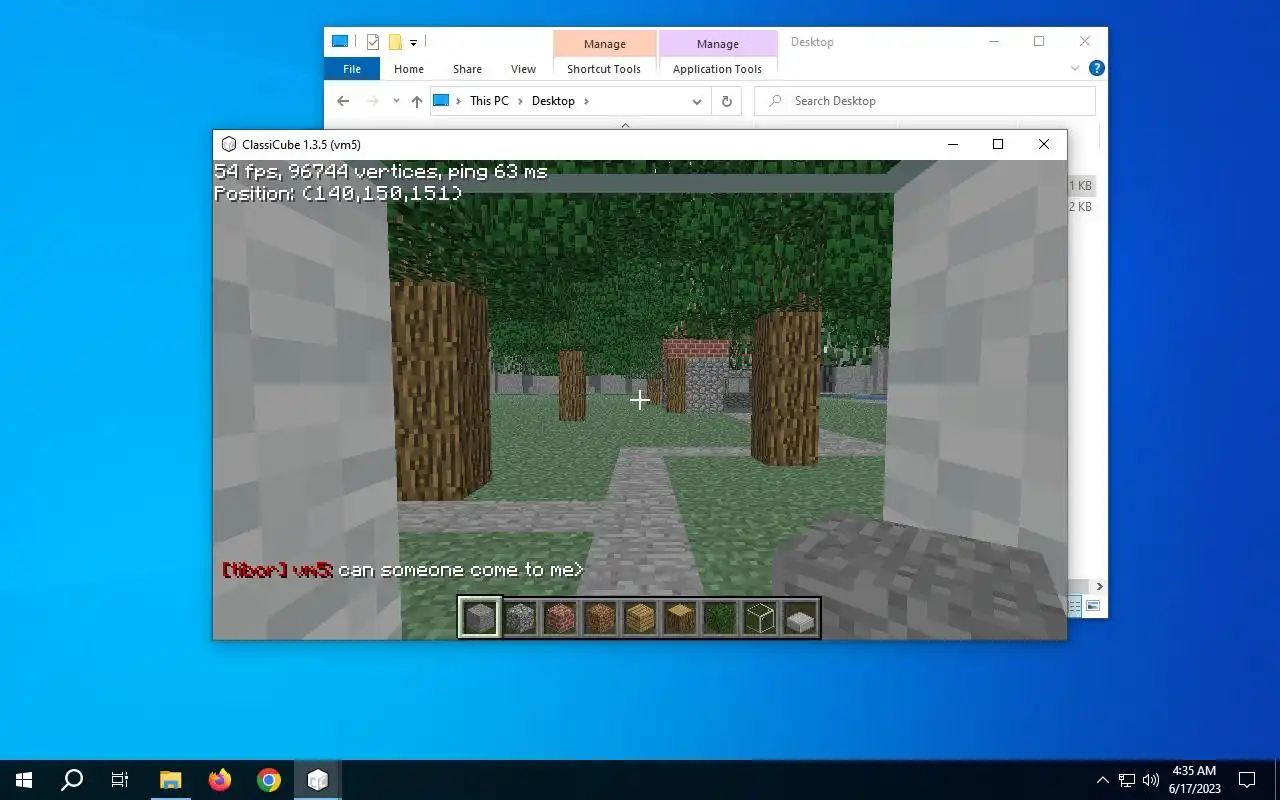The height and width of the screenshot is (800, 1280).
Task: Open the Share ribbon tab
Action: point(467,69)
